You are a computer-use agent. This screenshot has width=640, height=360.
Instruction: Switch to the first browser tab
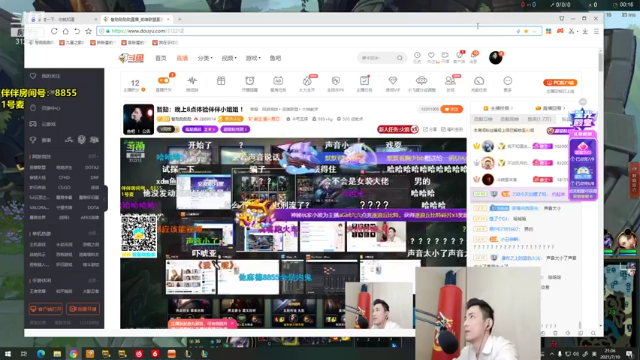coord(63,19)
